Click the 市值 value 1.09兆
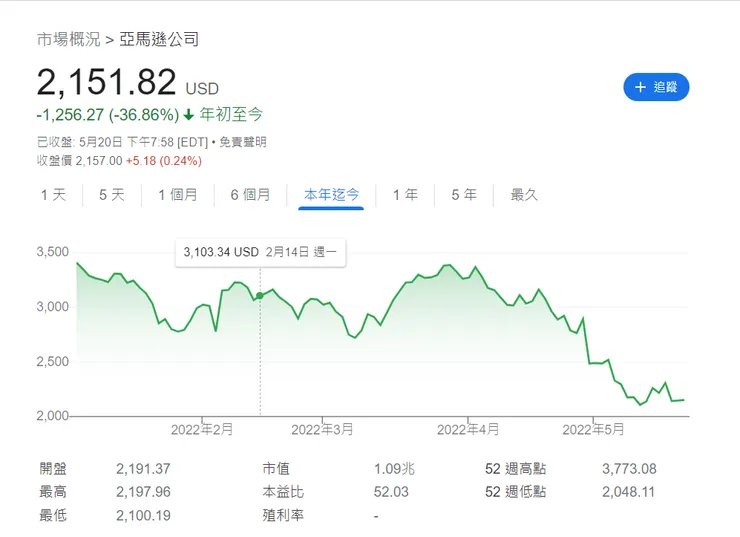This screenshot has height=537, width=740. pyautogui.click(x=394, y=469)
